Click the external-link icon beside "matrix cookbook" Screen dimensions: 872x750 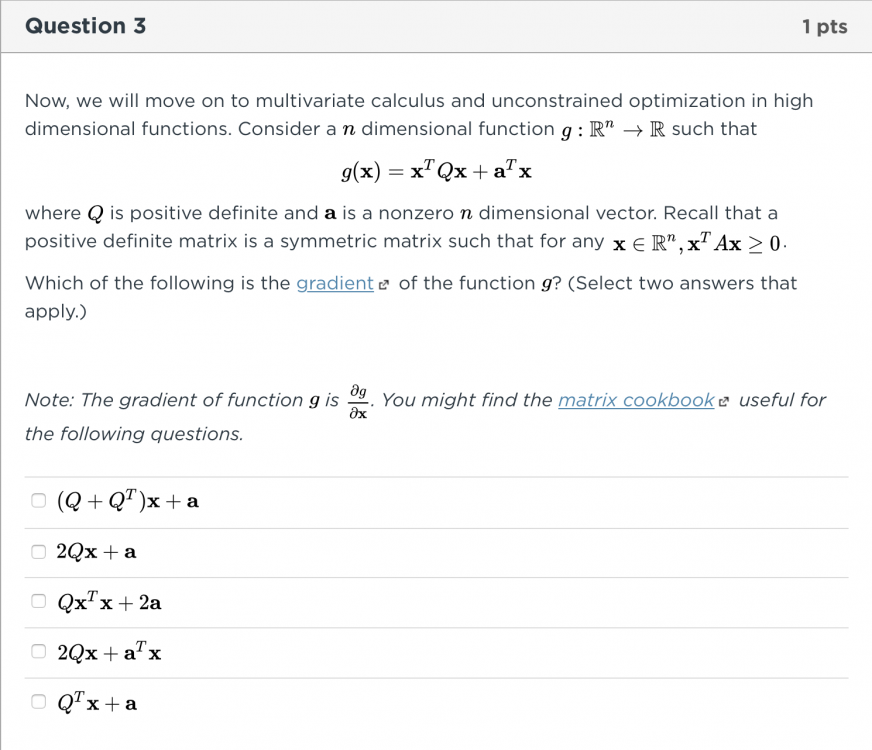(726, 401)
